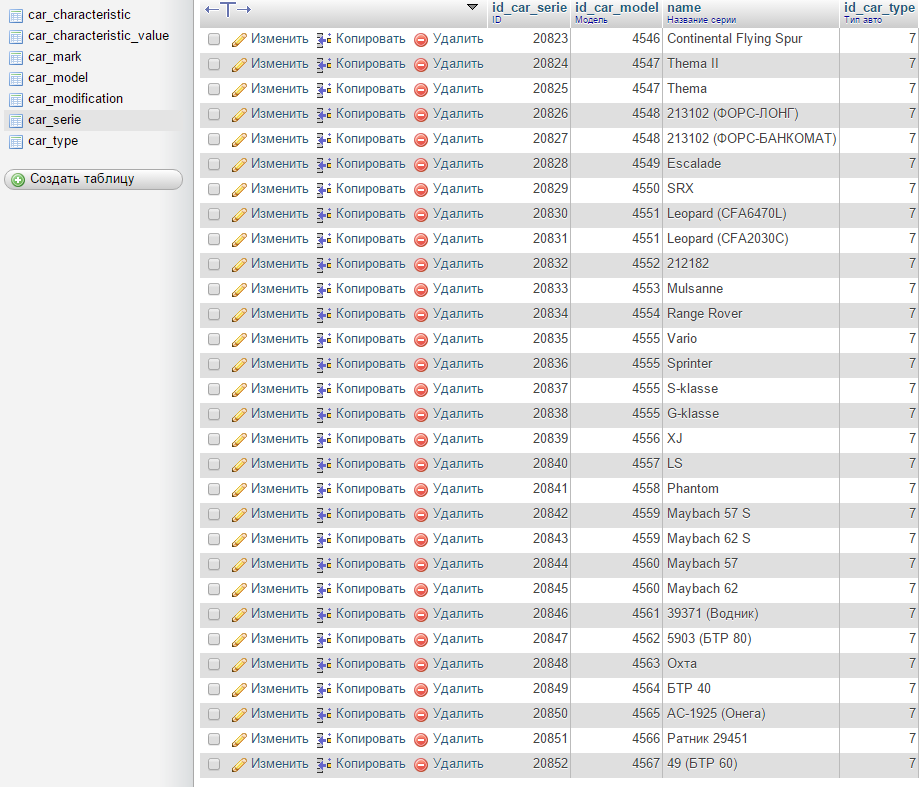Viewport: 924px width, 787px height.
Task: Open car_model table in sidebar
Action: tap(58, 78)
